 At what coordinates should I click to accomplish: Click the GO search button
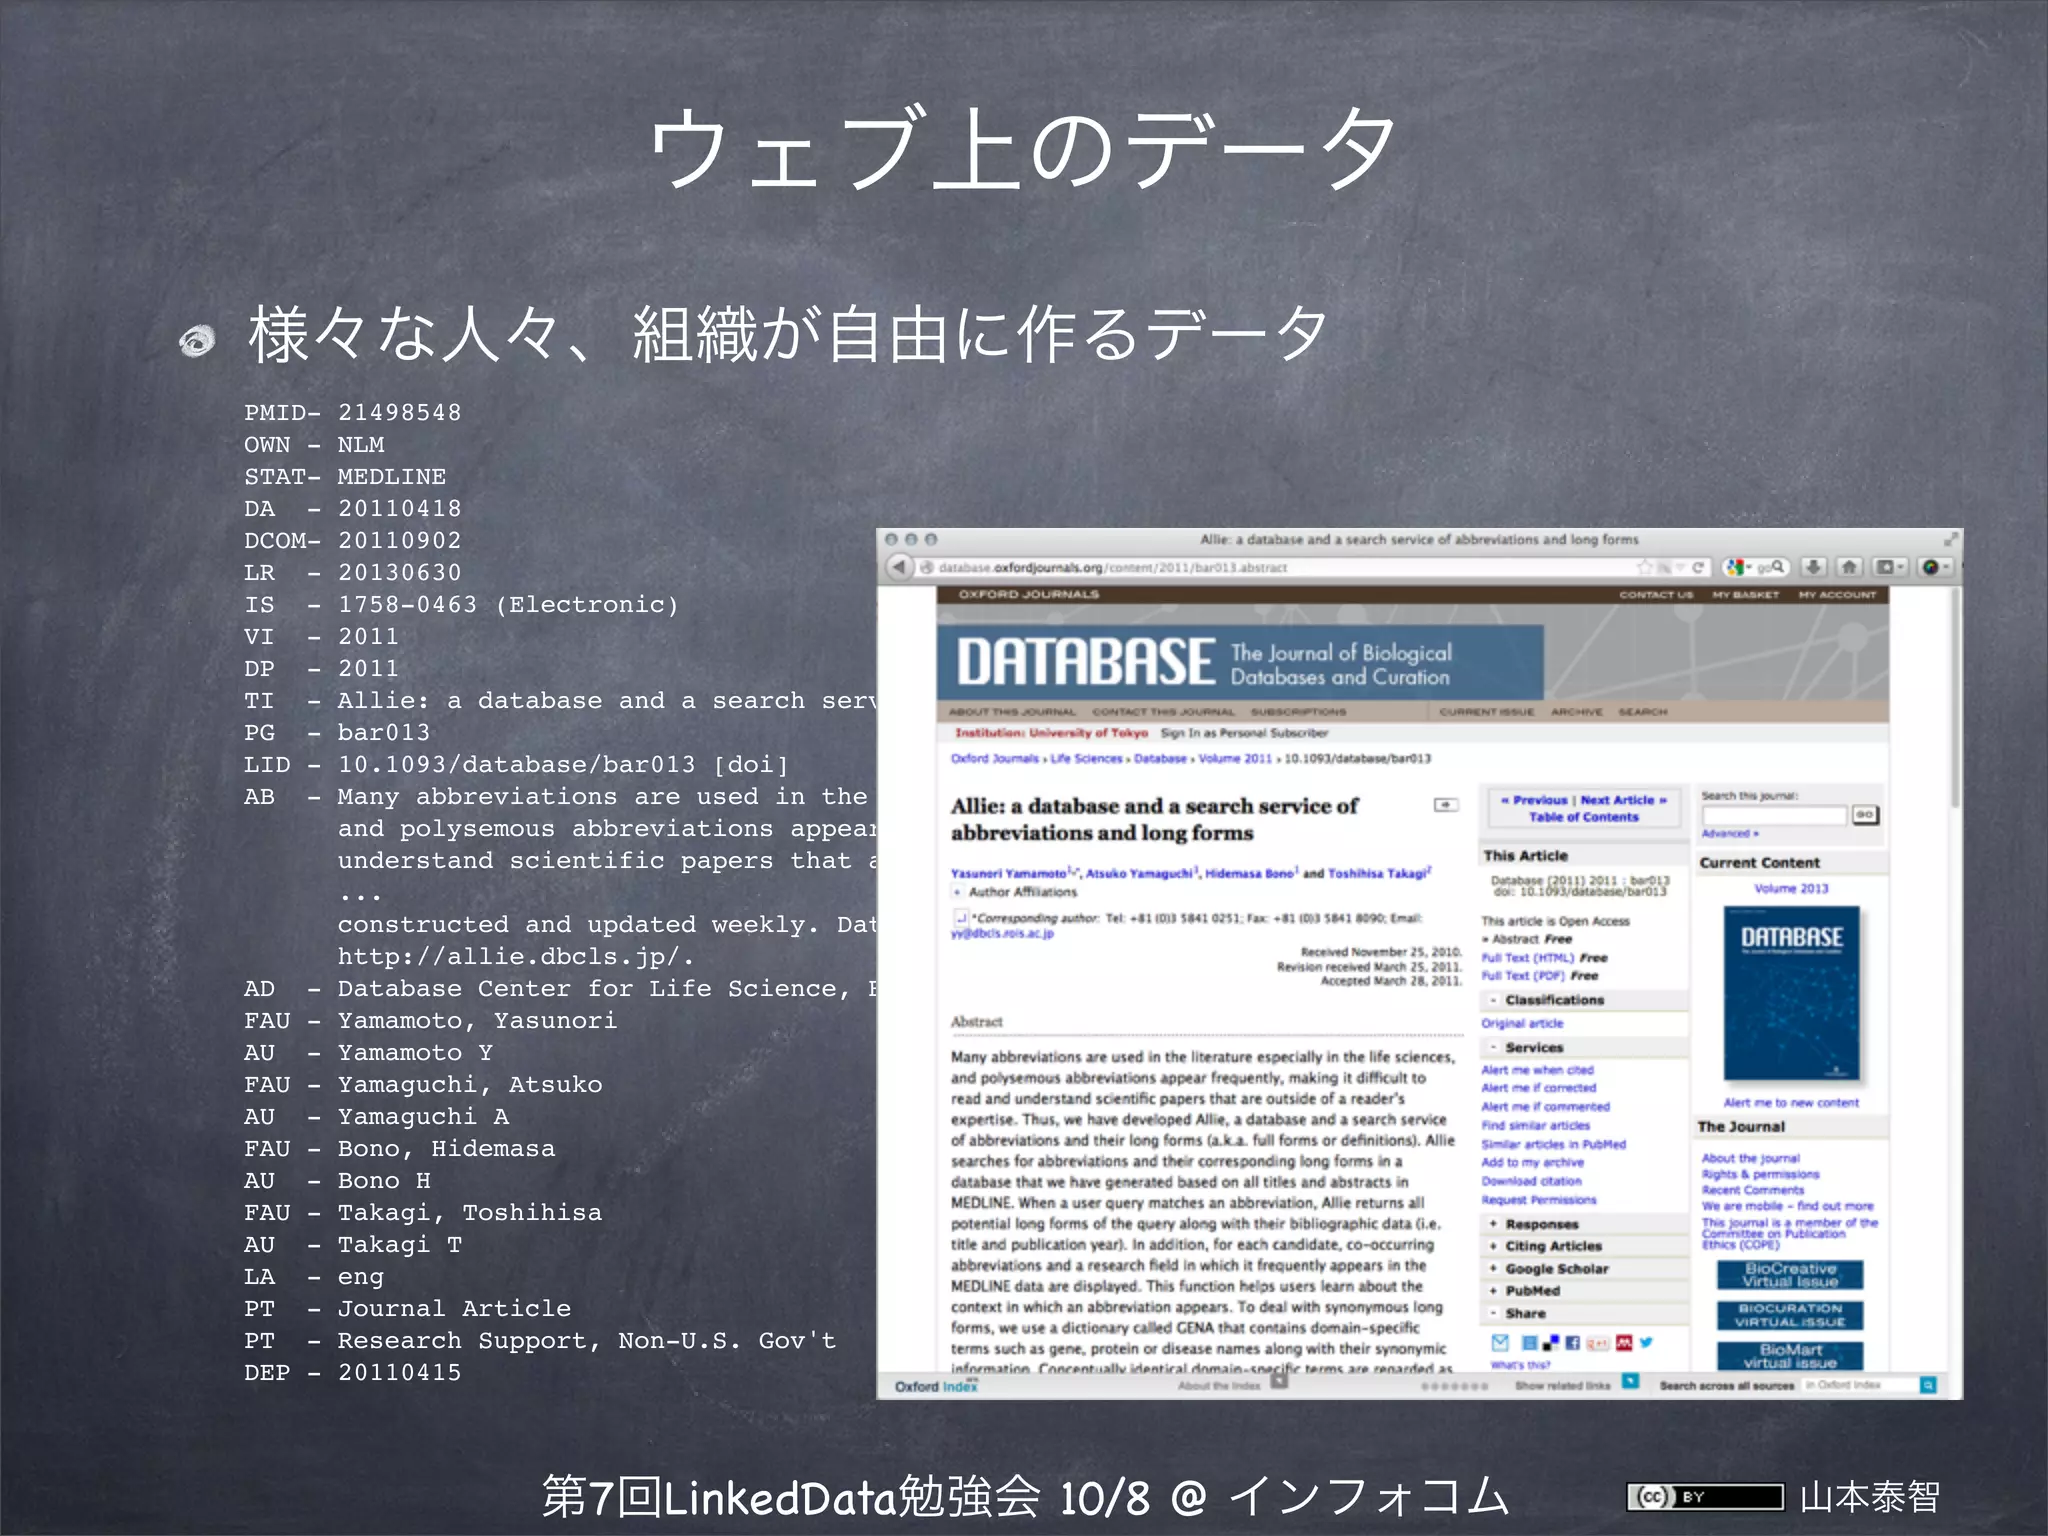coord(1864,815)
